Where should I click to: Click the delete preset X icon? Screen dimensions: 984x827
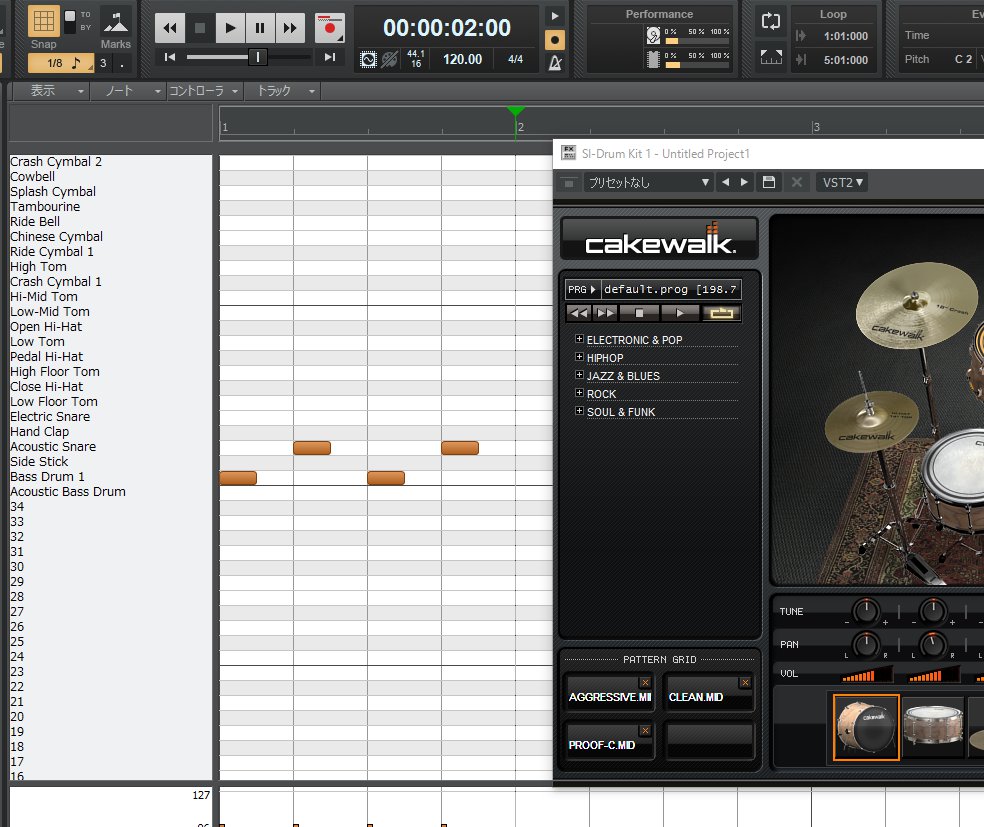click(x=797, y=182)
